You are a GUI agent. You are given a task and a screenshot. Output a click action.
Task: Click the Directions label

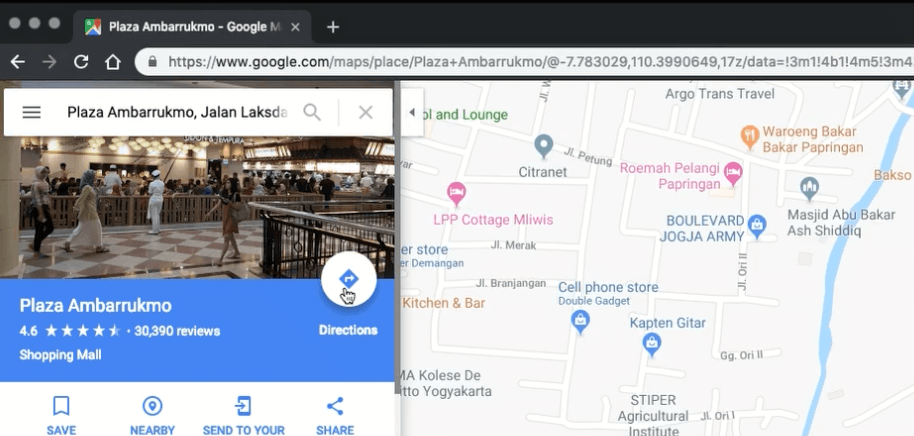click(348, 330)
